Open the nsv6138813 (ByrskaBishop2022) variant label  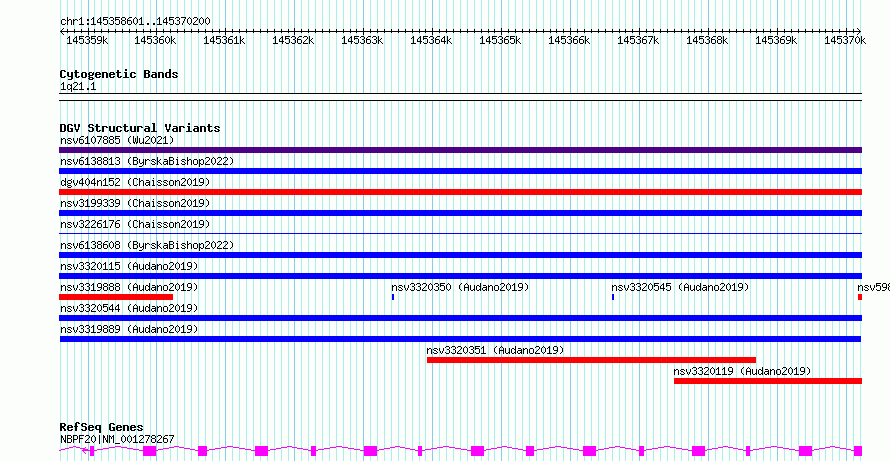pyautogui.click(x=147, y=161)
